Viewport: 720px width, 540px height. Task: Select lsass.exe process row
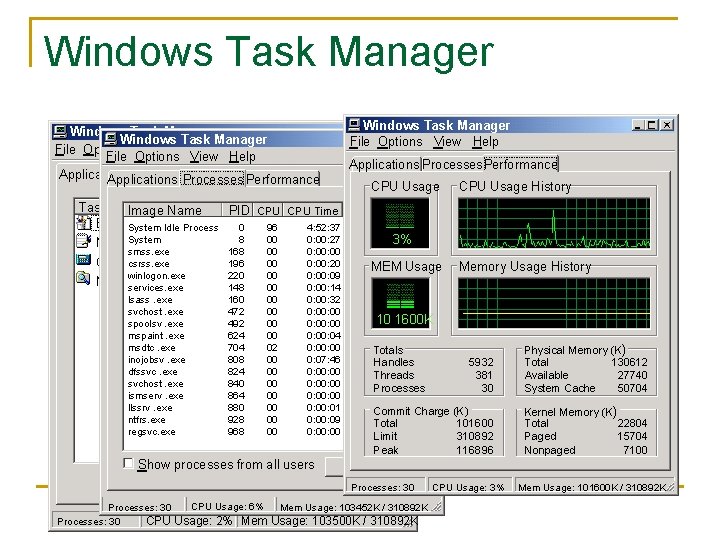(233, 299)
